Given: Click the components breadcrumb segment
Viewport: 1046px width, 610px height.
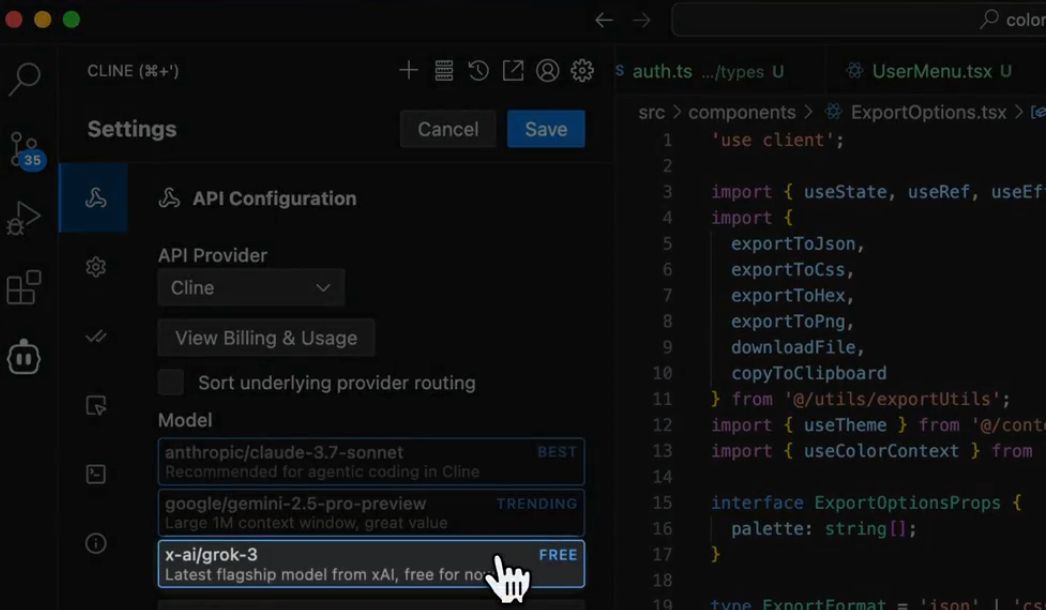Looking at the screenshot, I should 741,113.
